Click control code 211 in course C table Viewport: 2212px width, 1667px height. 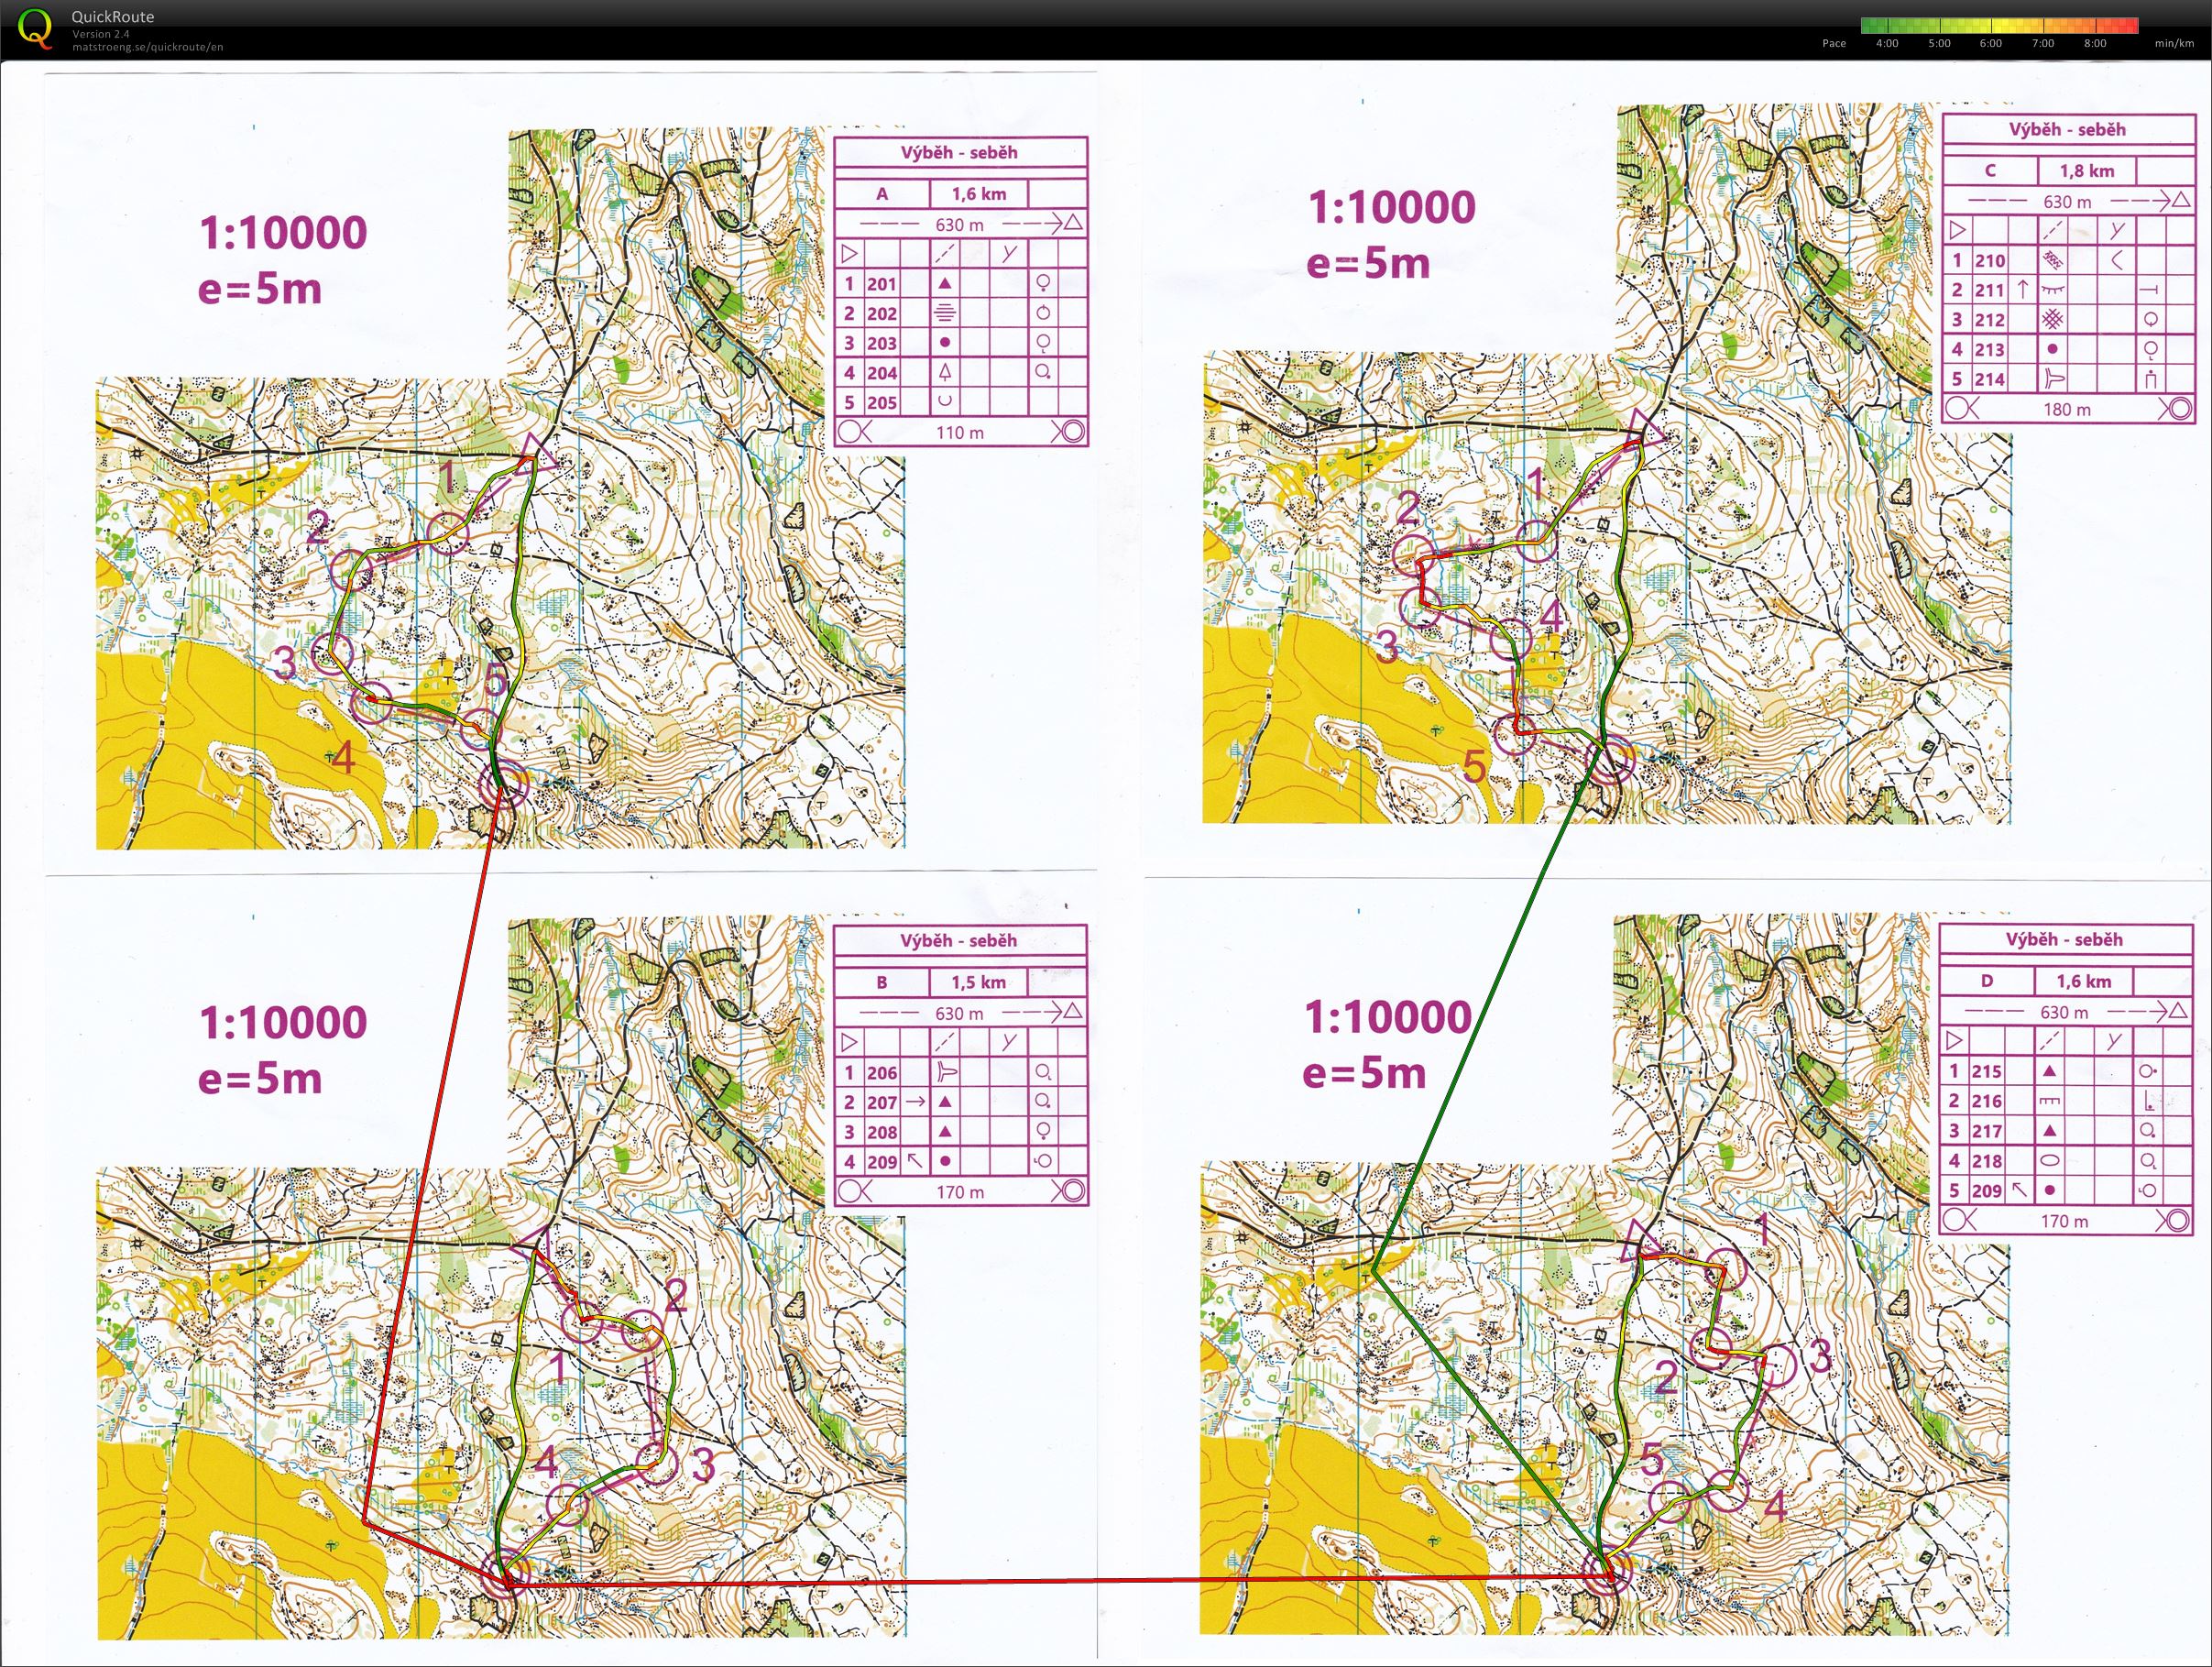1989,291
